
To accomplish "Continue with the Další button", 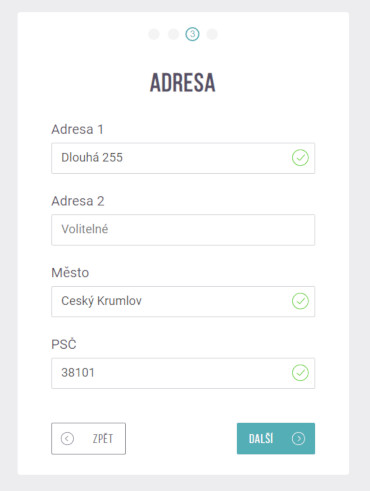I will (x=276, y=439).
